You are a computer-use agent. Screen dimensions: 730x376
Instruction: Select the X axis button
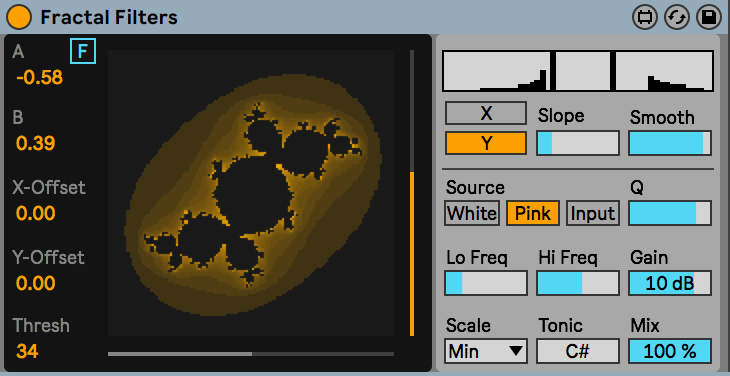(x=486, y=113)
